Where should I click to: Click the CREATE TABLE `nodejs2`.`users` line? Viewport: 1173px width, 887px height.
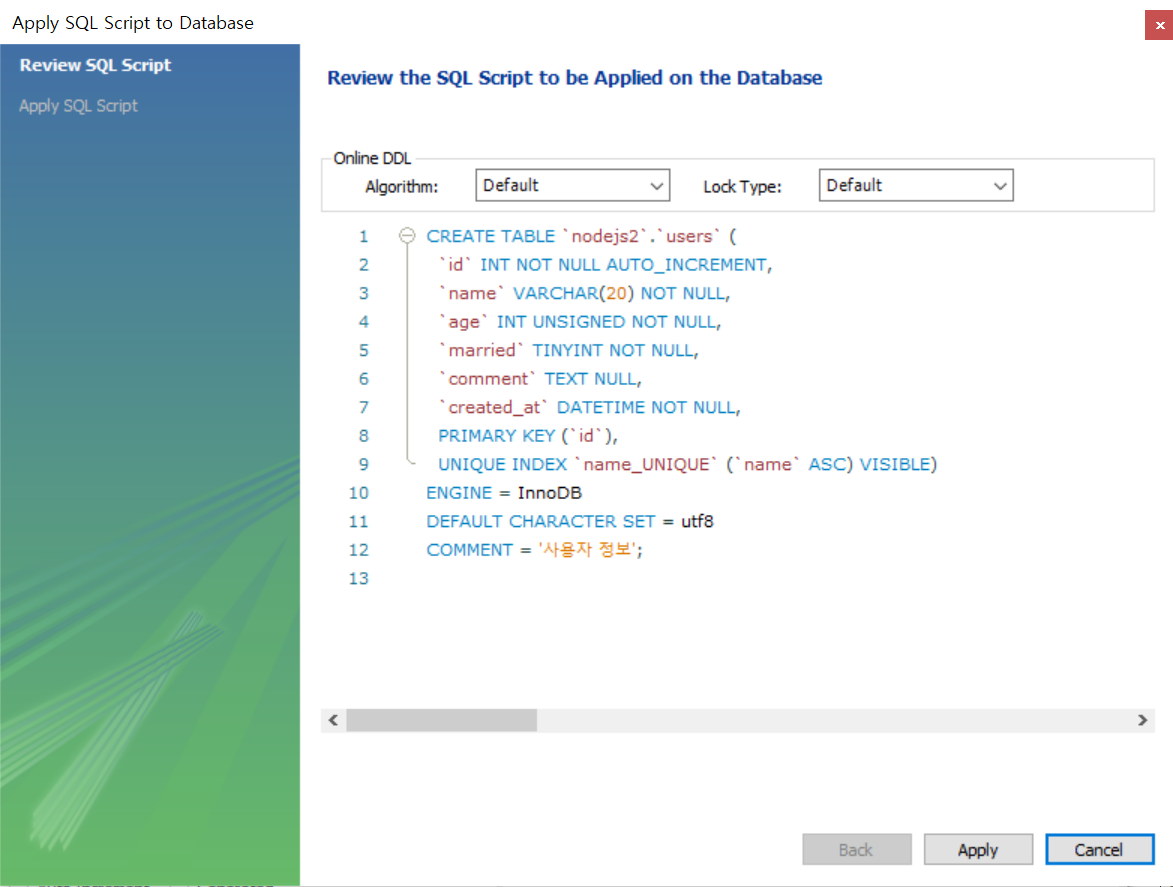coord(581,236)
